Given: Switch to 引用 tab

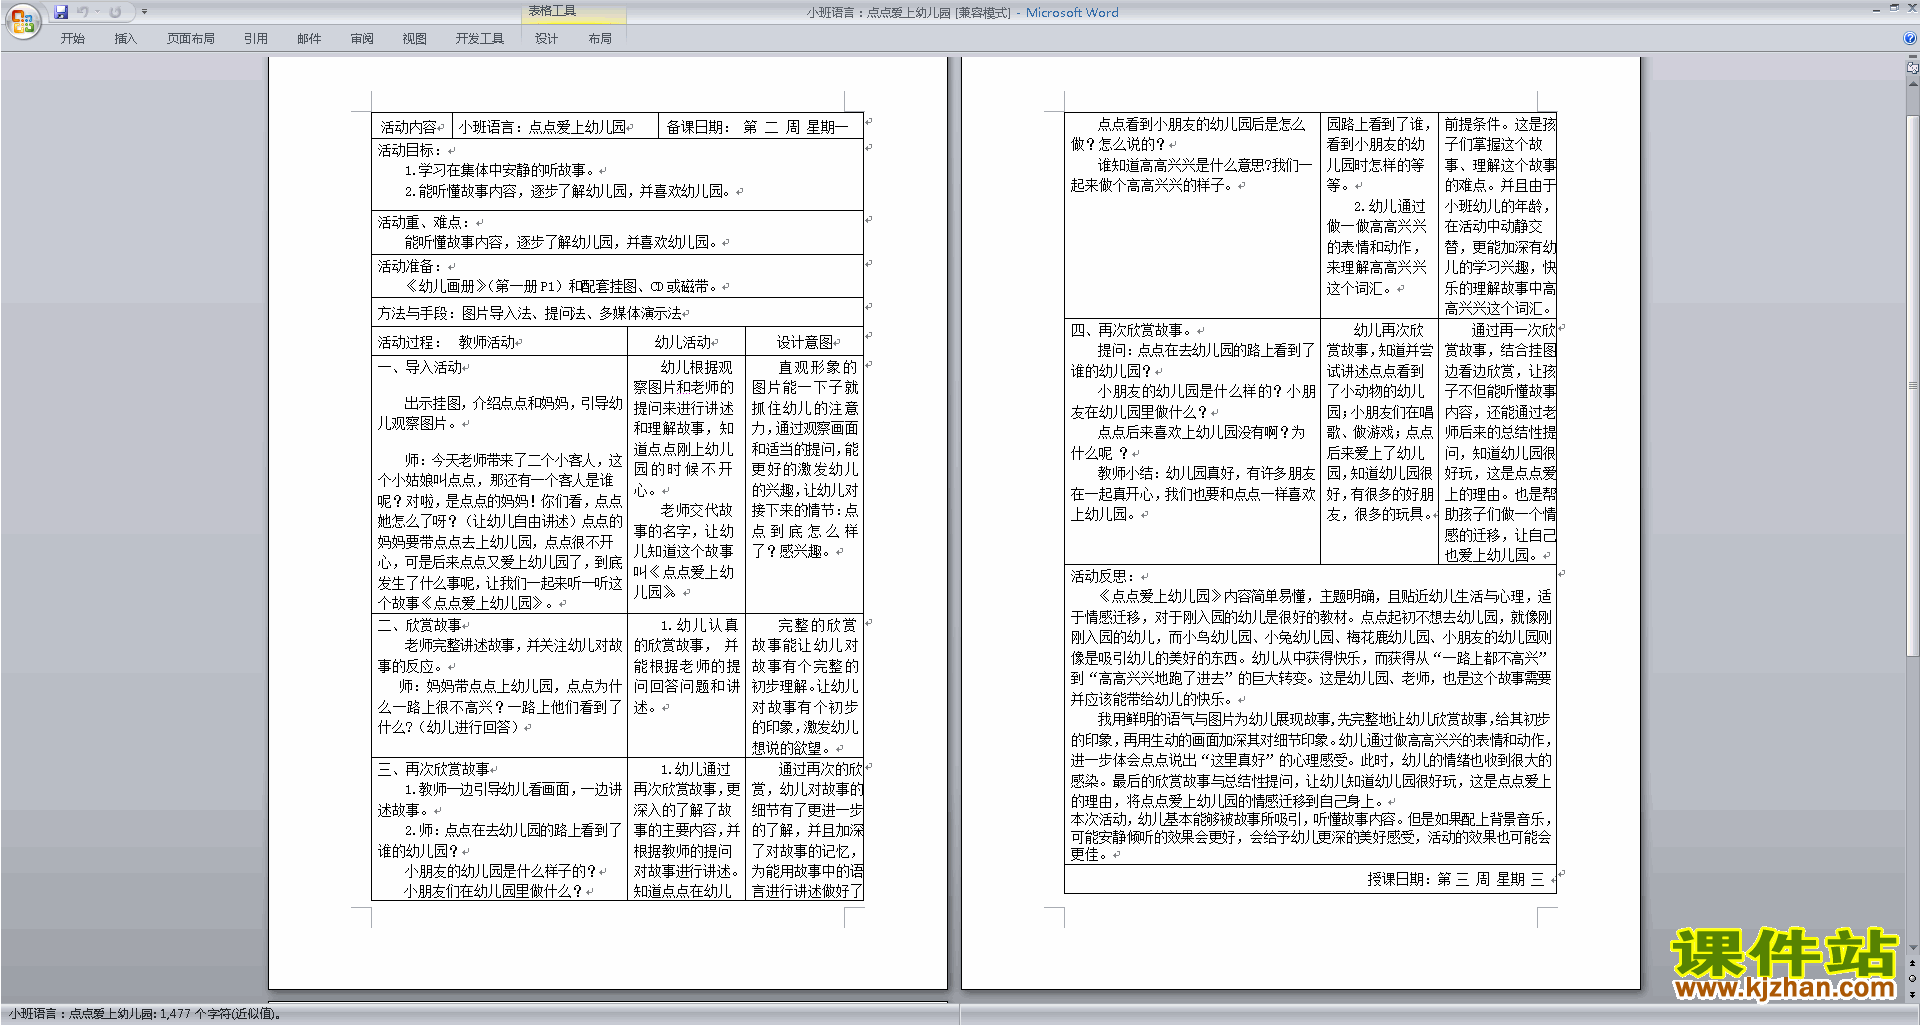Looking at the screenshot, I should pos(256,39).
